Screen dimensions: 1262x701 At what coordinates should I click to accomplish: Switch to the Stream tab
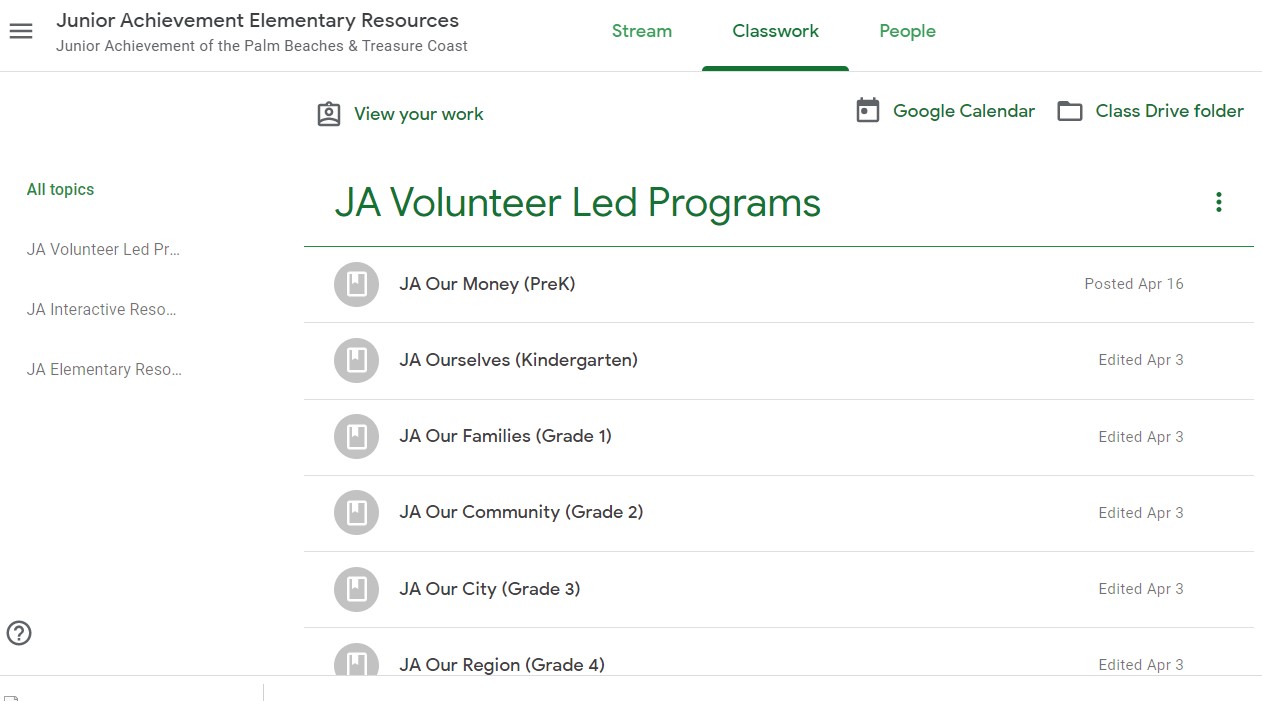click(x=641, y=31)
